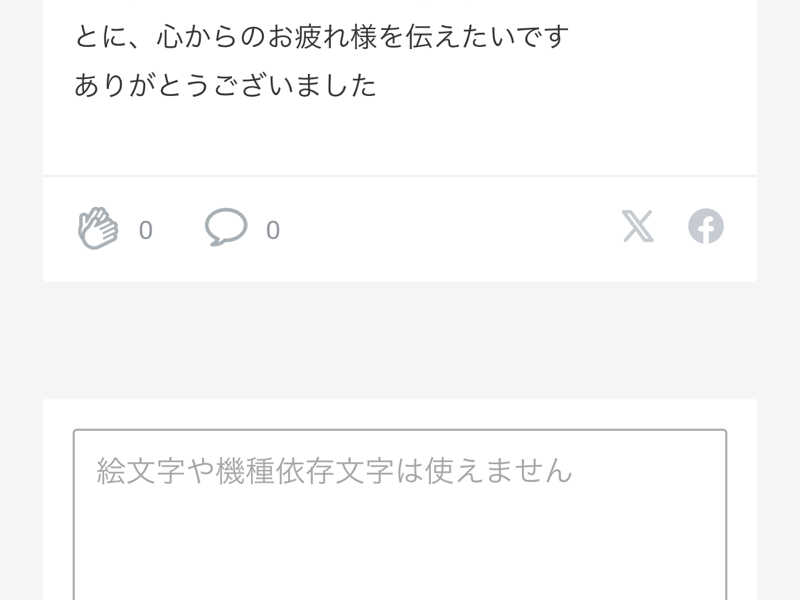Image resolution: width=800 pixels, height=600 pixels.
Task: Click the clap count showing 0
Action: 145,231
